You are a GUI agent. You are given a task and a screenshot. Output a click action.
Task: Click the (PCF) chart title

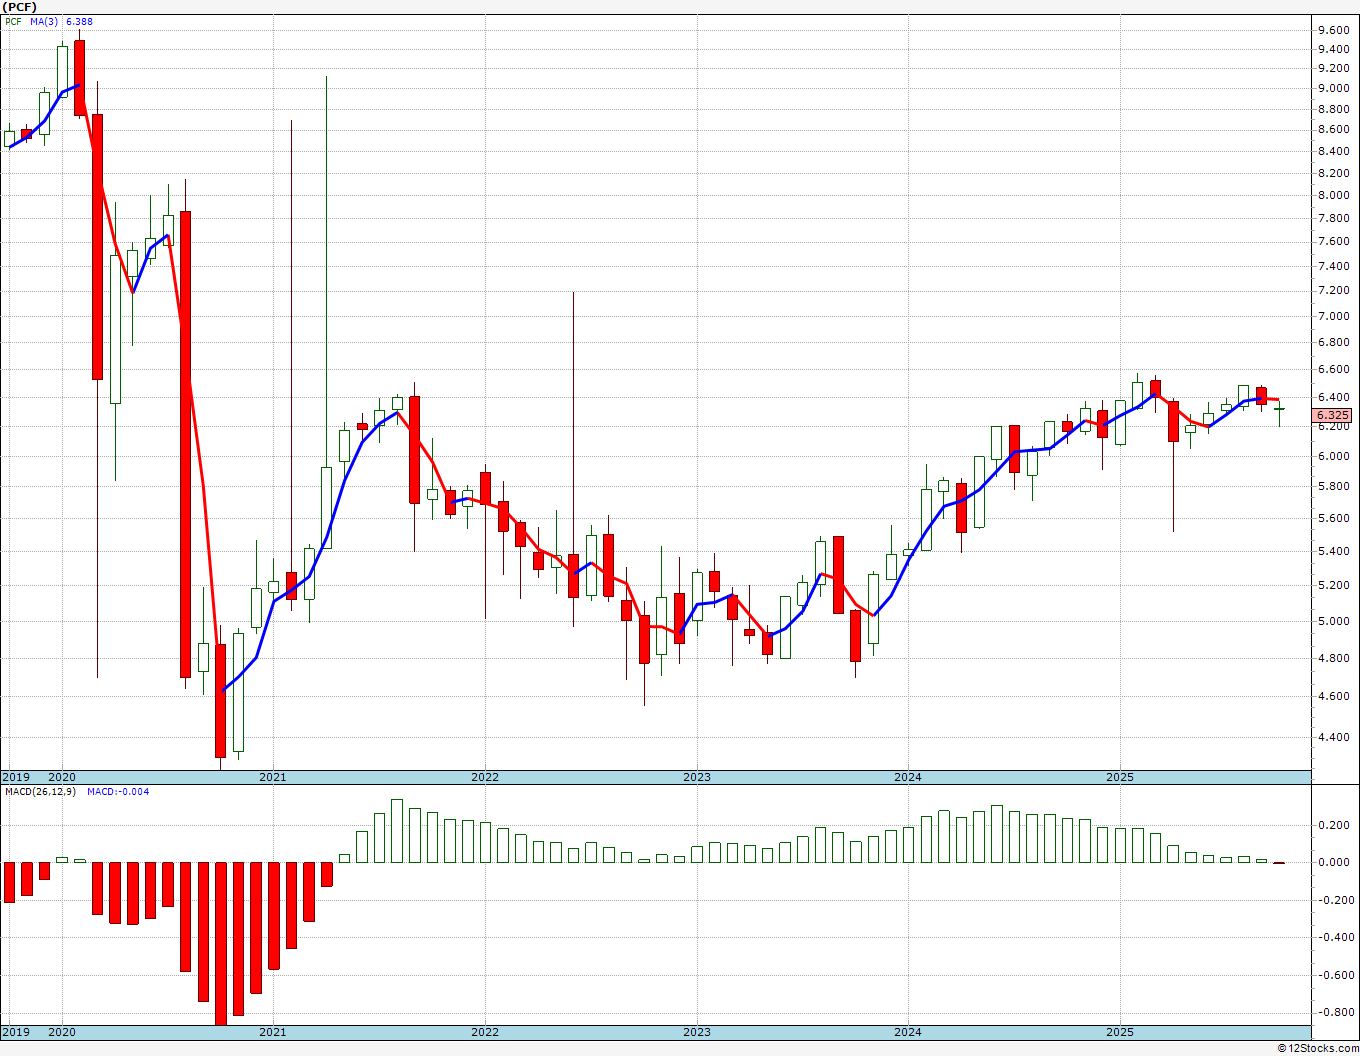[20, 7]
